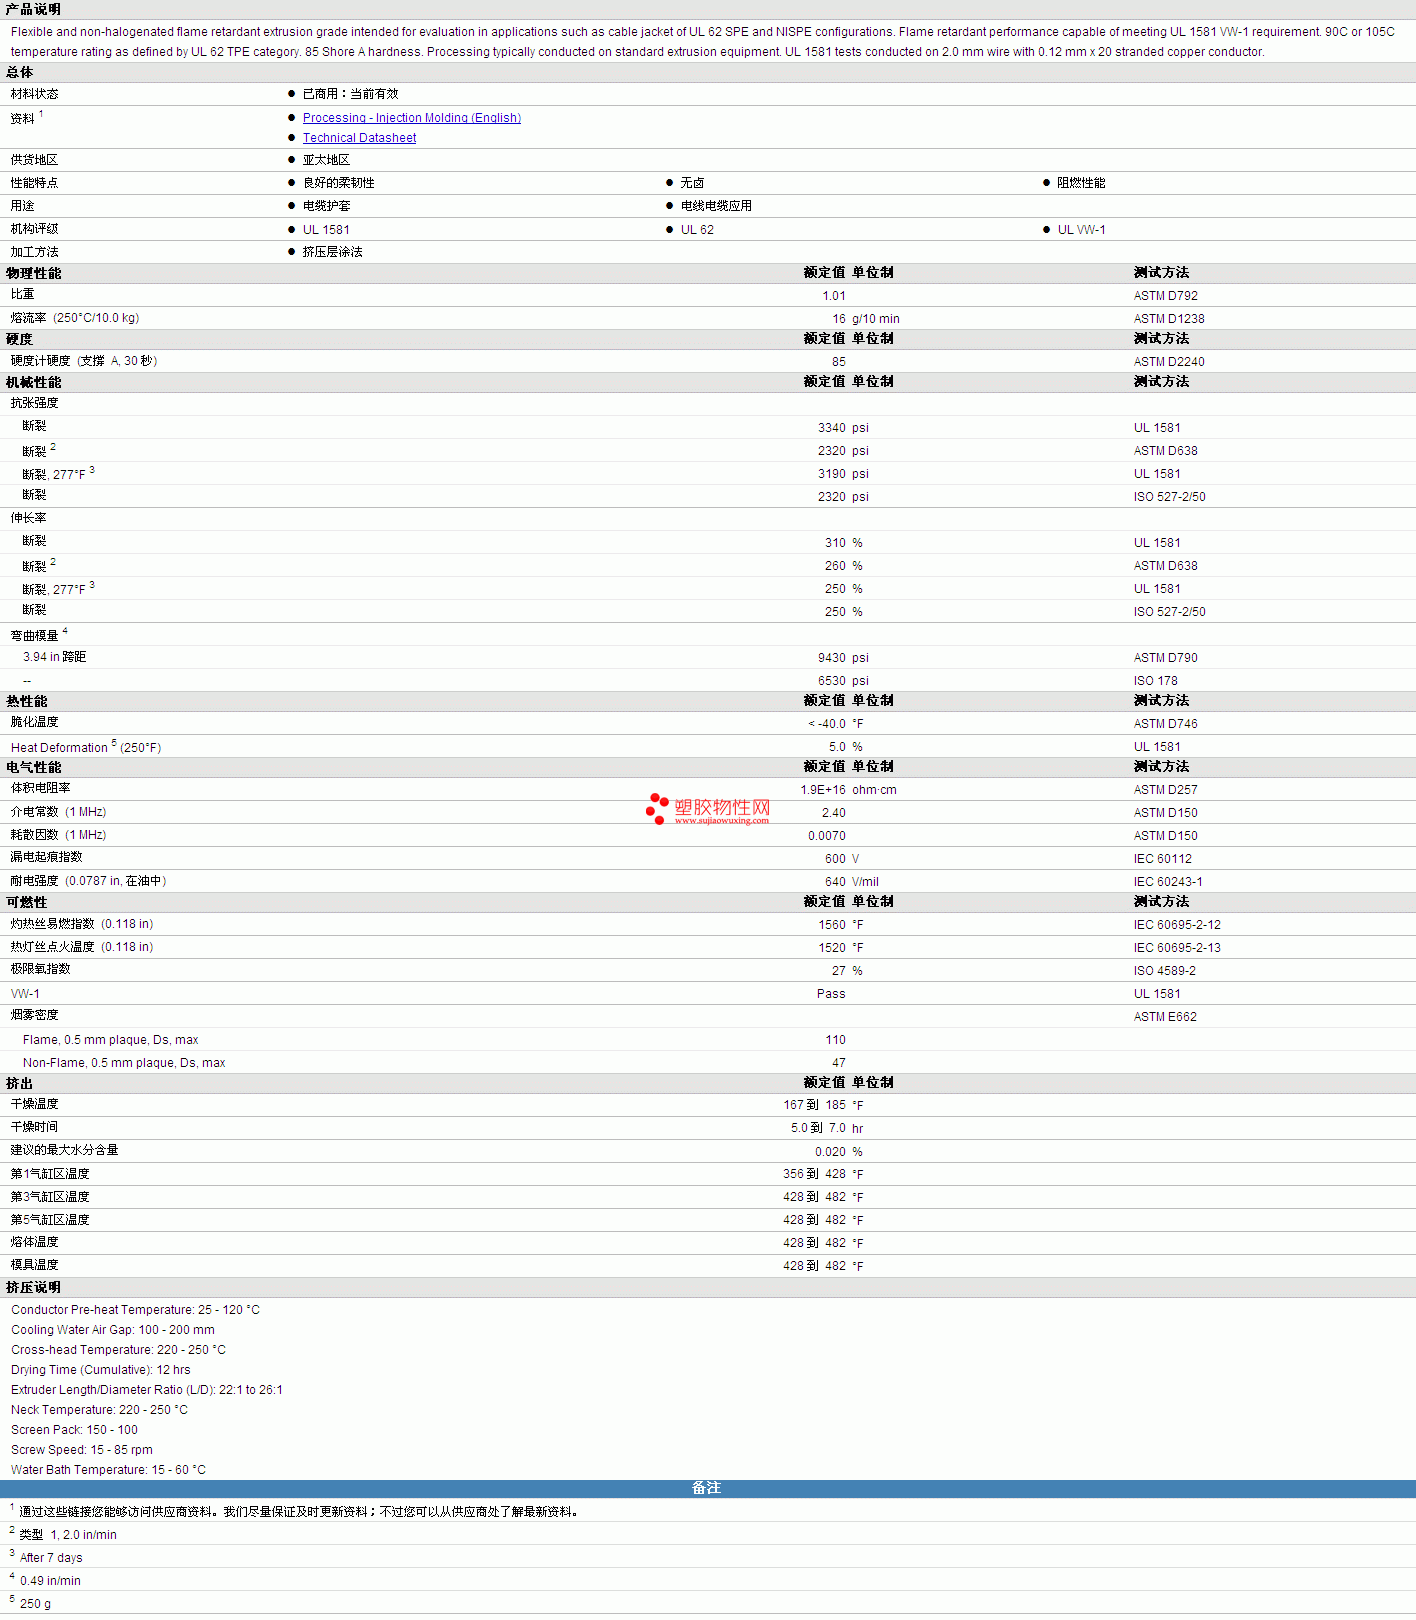The image size is (1416, 1620).
Task: Select the 85 durometer hardness value
Action: [x=838, y=362]
